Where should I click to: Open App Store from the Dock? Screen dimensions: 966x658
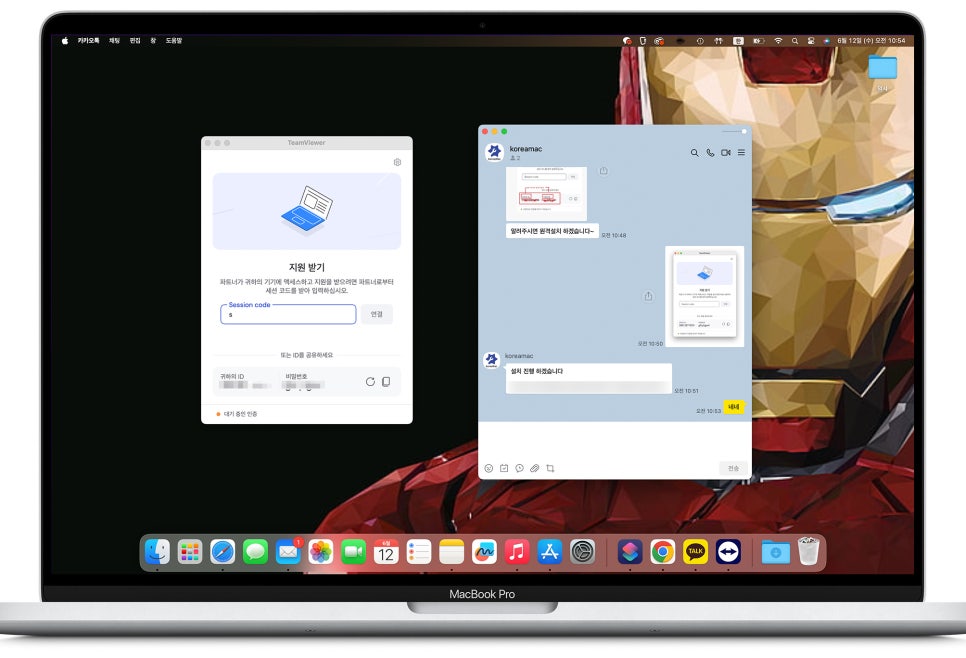coord(550,552)
